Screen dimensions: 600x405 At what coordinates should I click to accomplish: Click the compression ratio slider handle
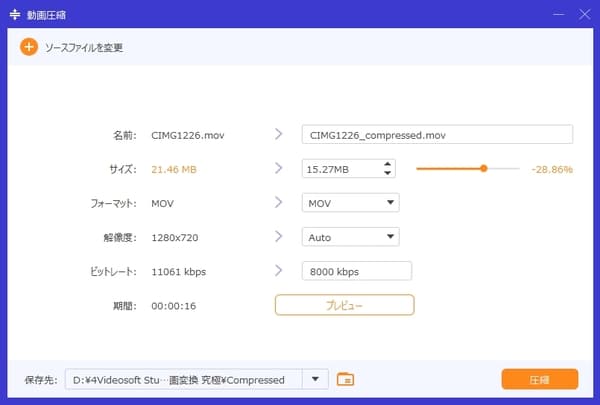[484, 169]
